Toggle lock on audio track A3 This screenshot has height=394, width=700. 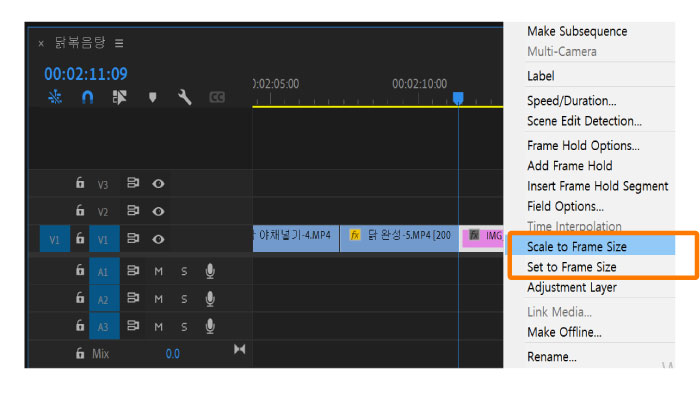[x=79, y=325]
